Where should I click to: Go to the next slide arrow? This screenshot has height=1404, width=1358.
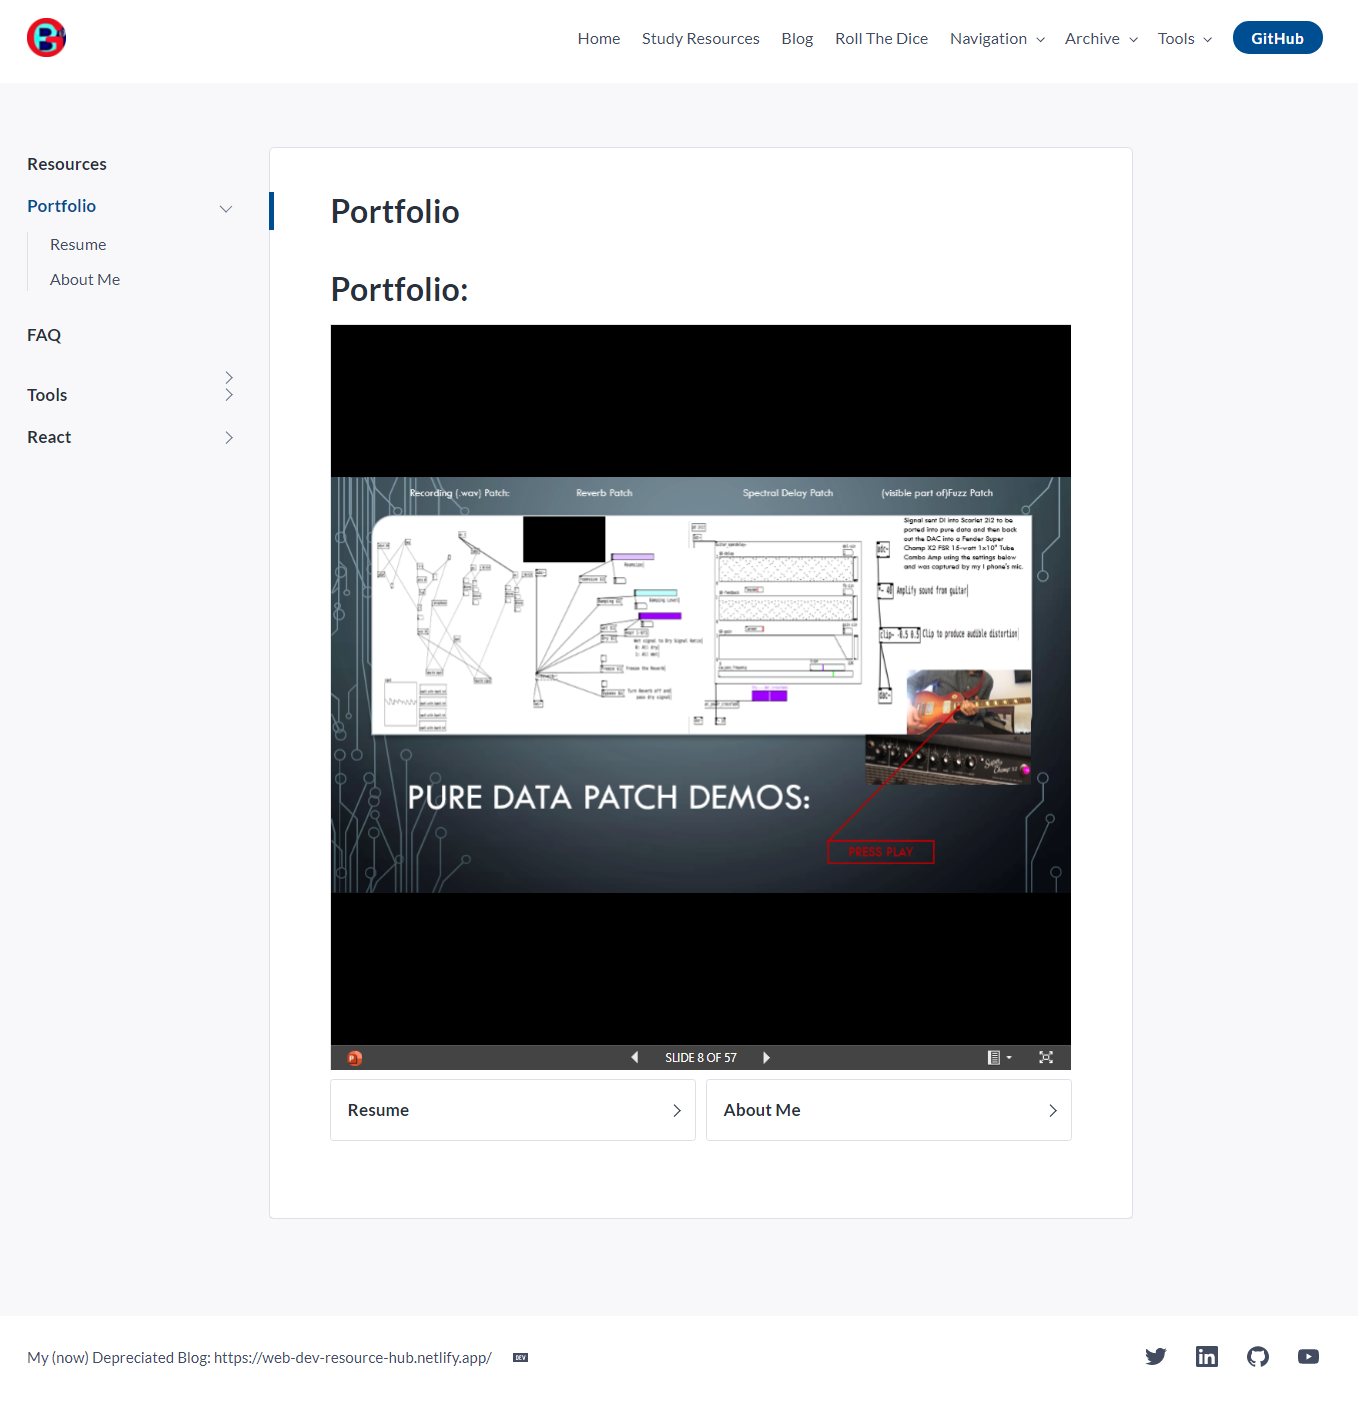coord(767,1058)
